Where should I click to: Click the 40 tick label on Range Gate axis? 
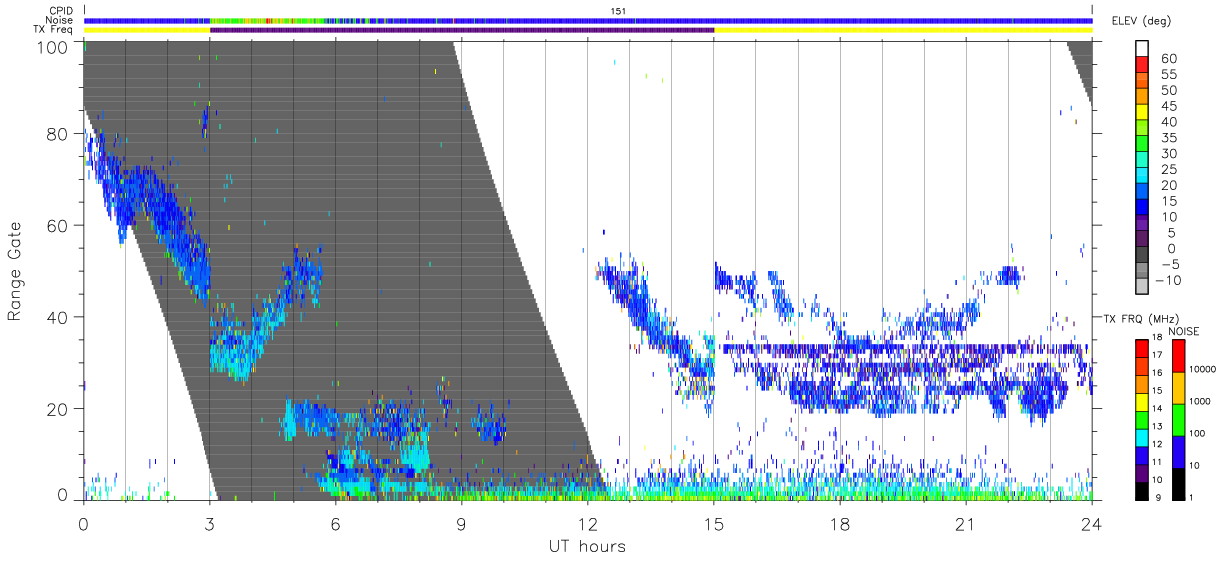click(58, 318)
